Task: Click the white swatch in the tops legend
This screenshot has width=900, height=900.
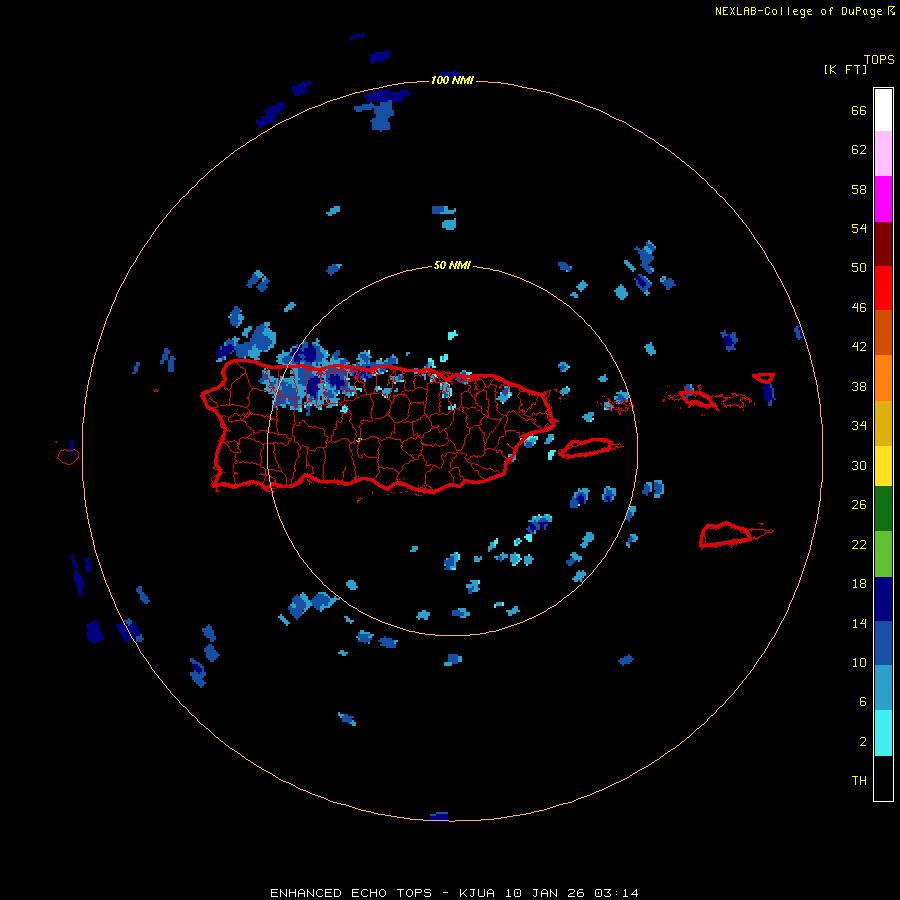Action: tap(883, 110)
